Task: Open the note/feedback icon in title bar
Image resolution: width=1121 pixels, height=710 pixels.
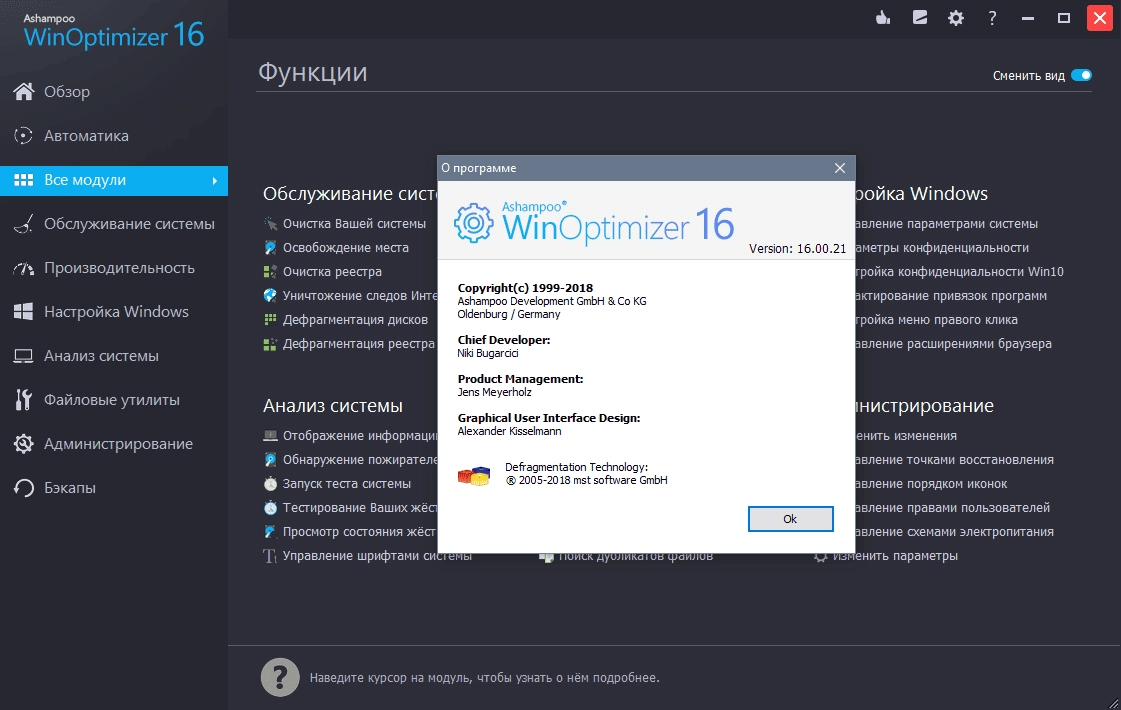Action: pos(919,18)
